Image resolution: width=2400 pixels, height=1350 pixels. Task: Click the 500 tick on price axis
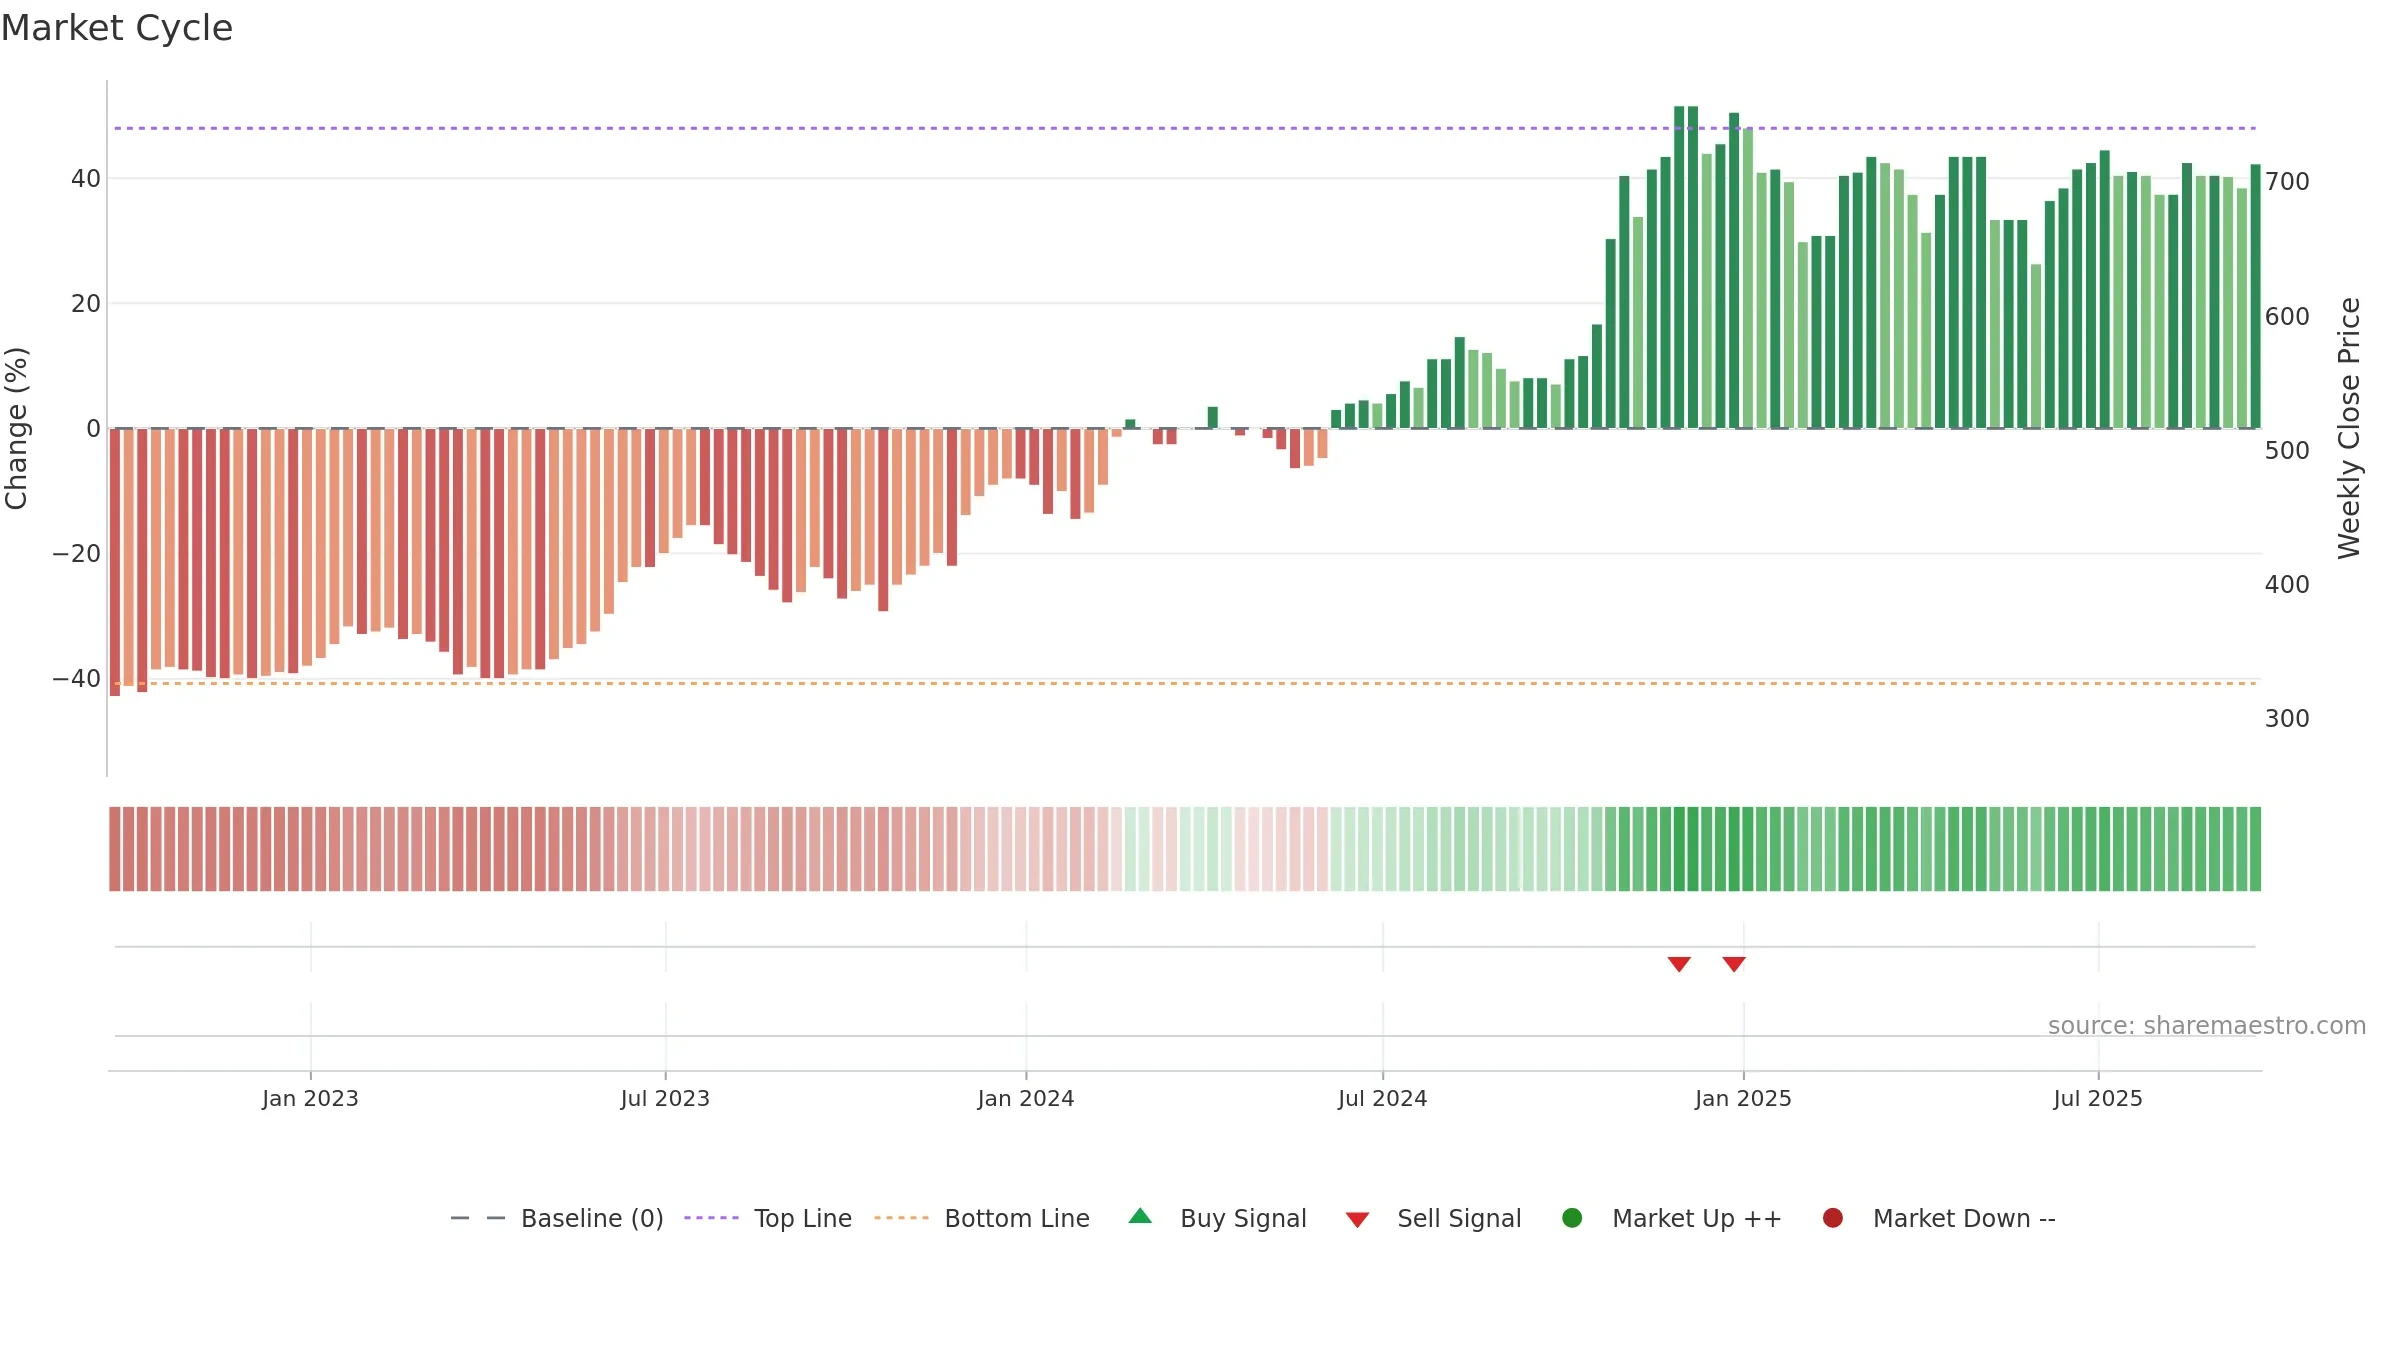pos(2287,451)
